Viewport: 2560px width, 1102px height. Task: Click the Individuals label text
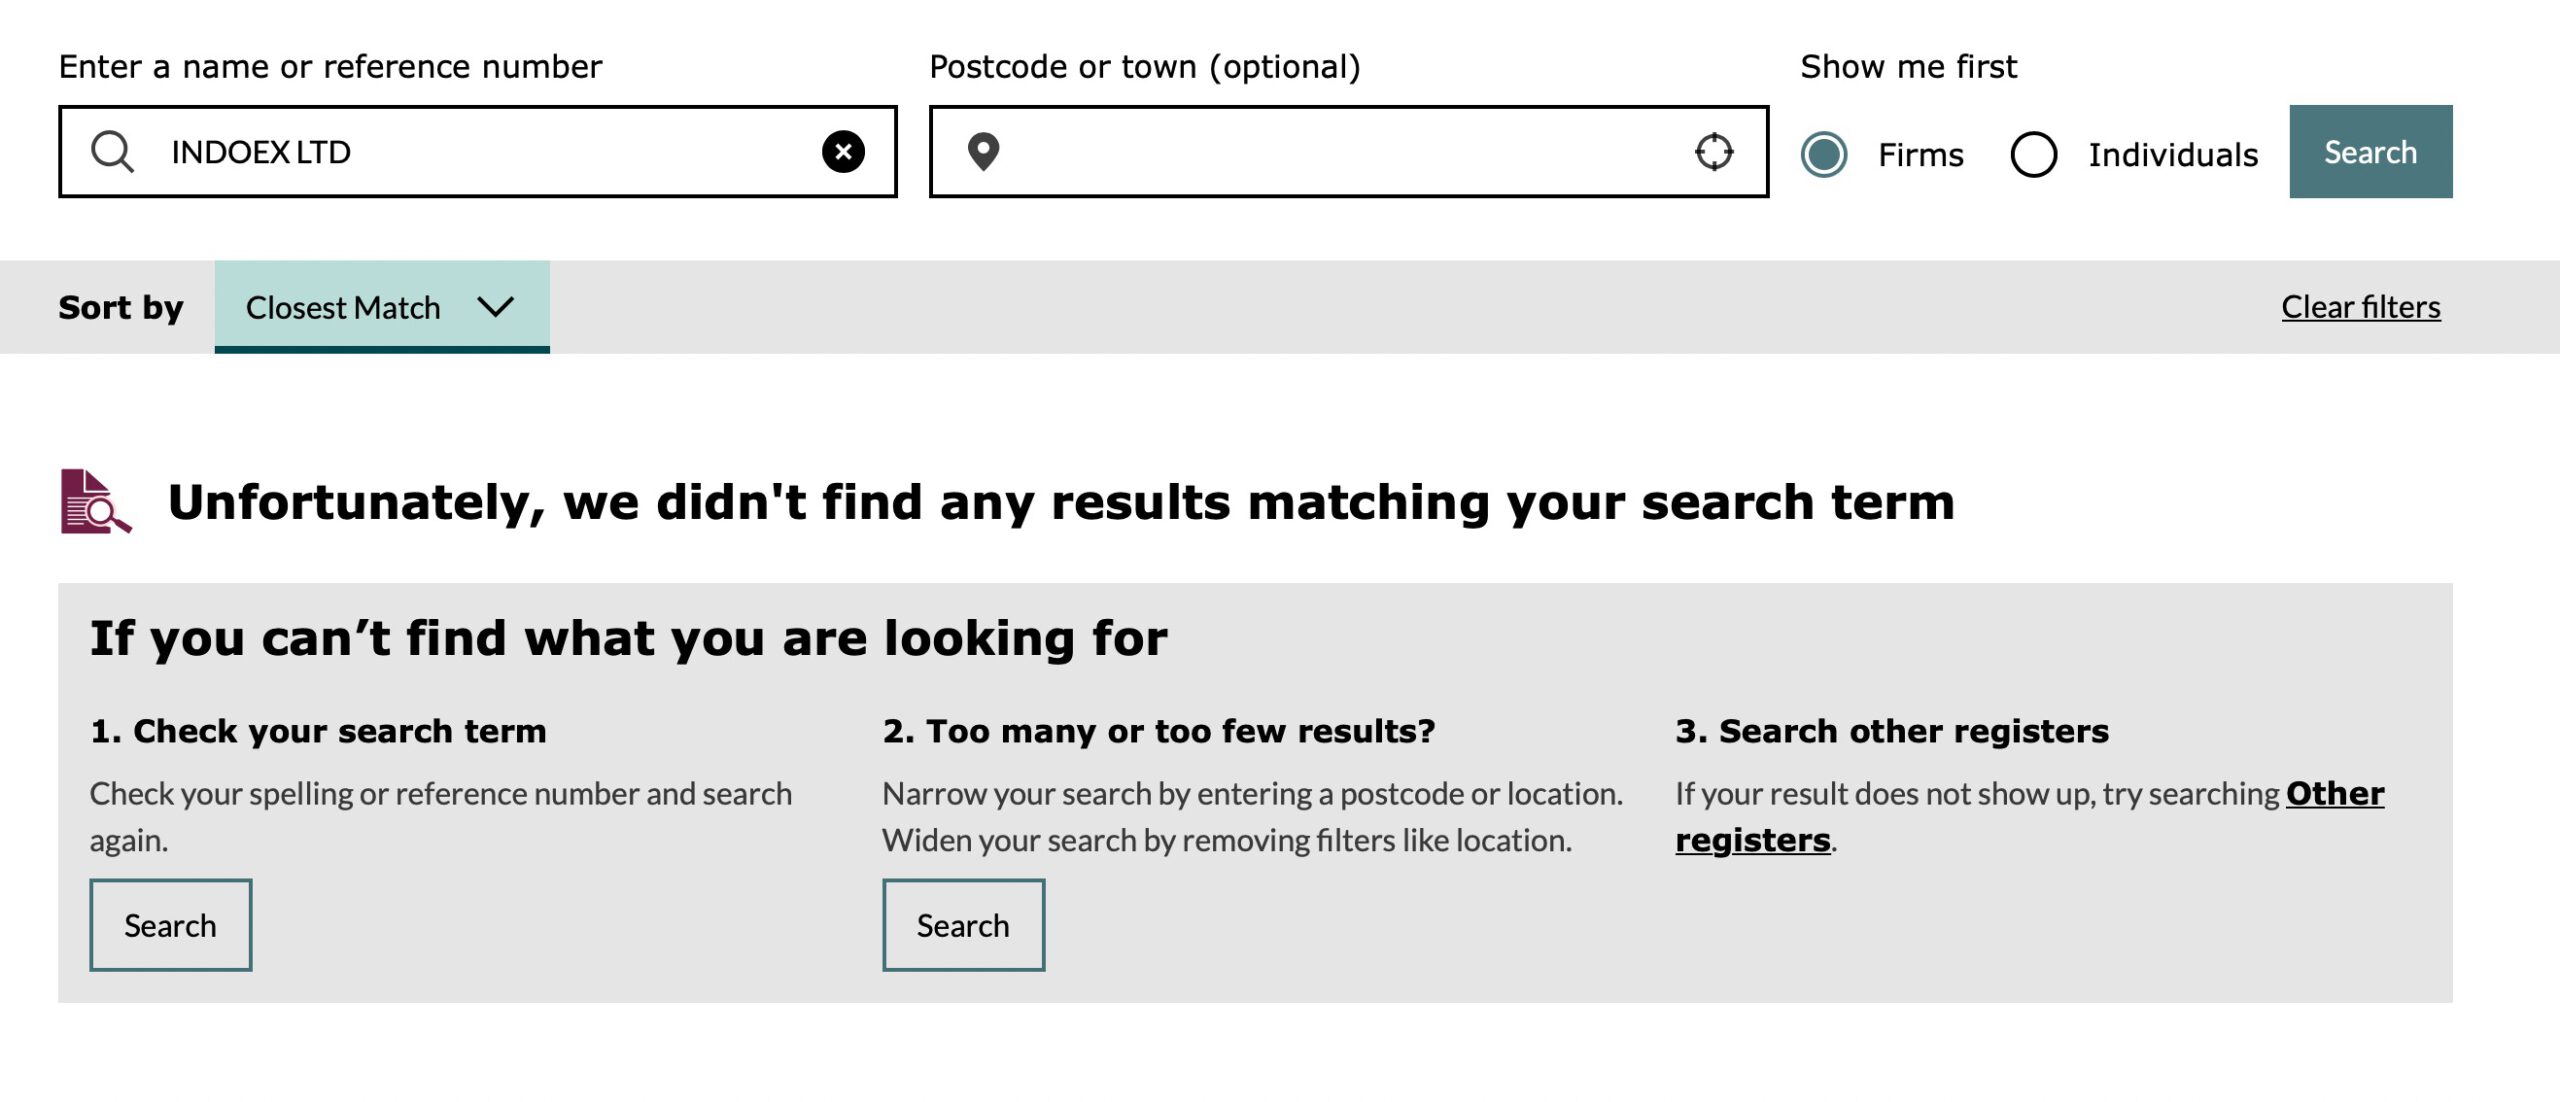(x=2173, y=155)
